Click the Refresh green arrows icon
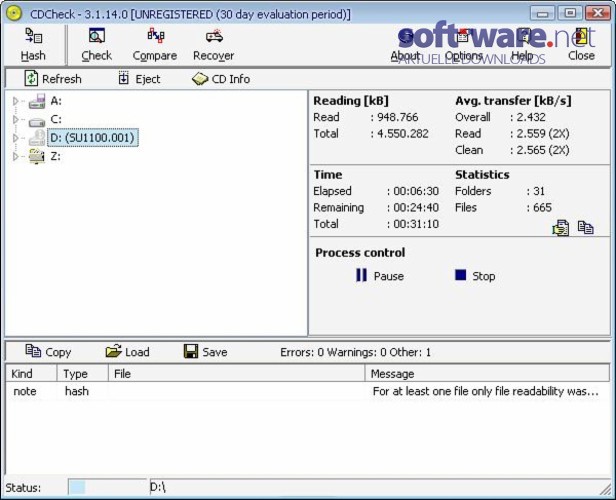 [x=31, y=78]
